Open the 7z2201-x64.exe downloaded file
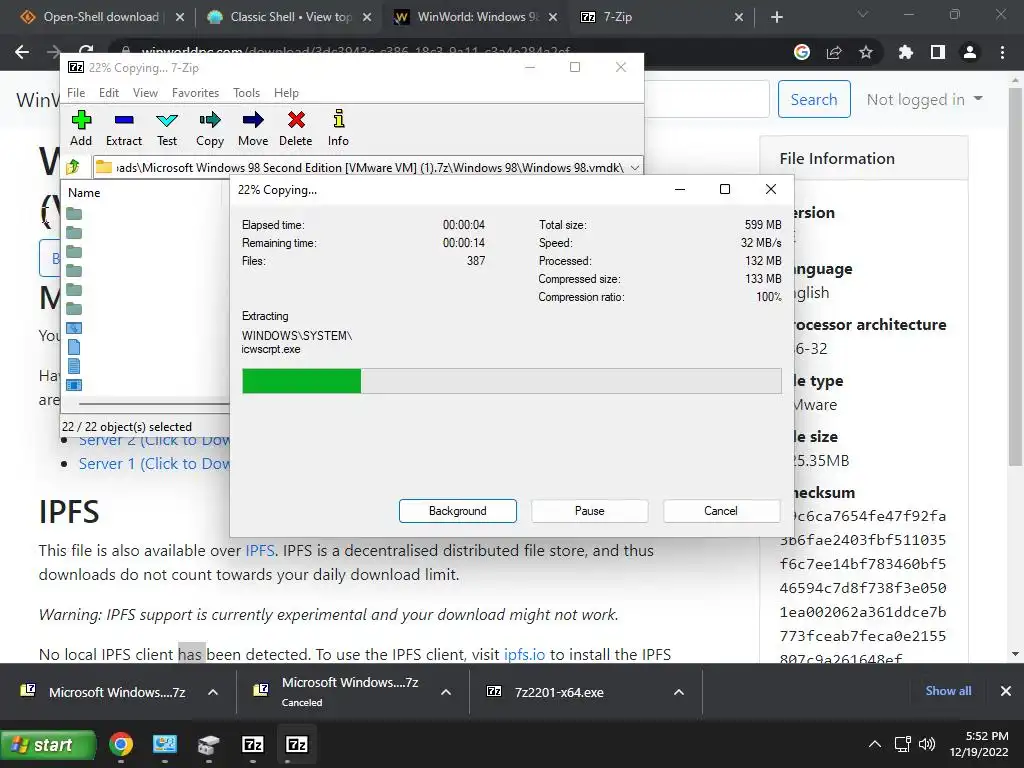Screen dimensions: 1024x768 (x=559, y=692)
